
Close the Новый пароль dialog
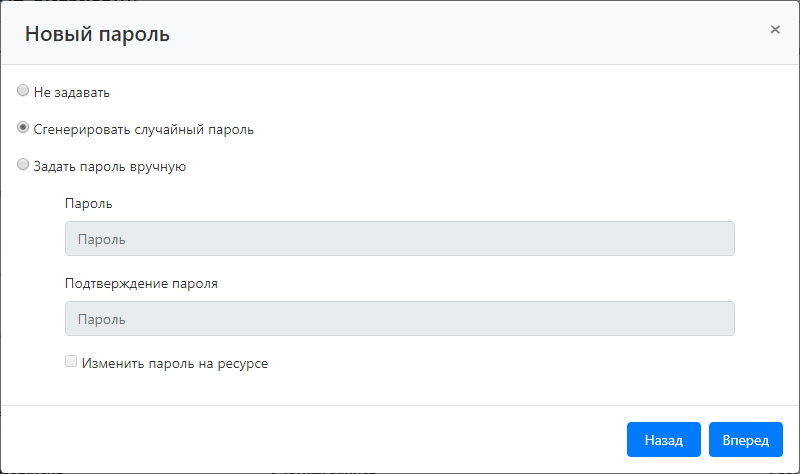tap(775, 30)
